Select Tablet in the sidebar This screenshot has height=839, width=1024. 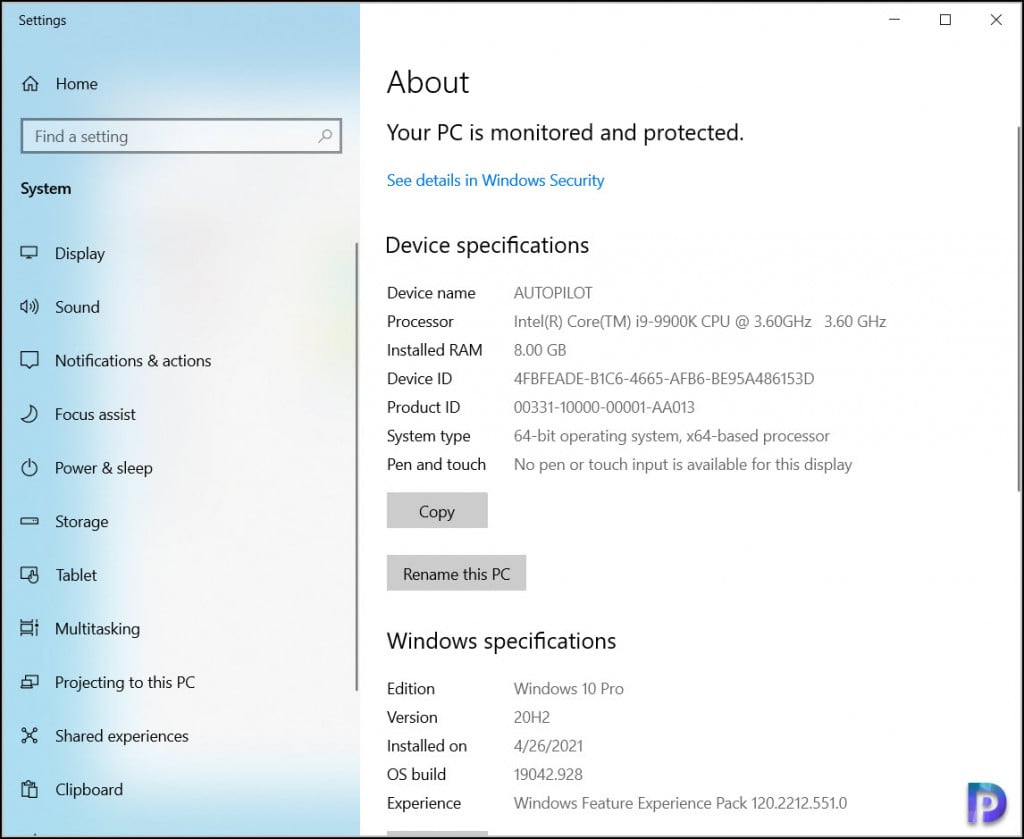pyautogui.click(x=76, y=575)
